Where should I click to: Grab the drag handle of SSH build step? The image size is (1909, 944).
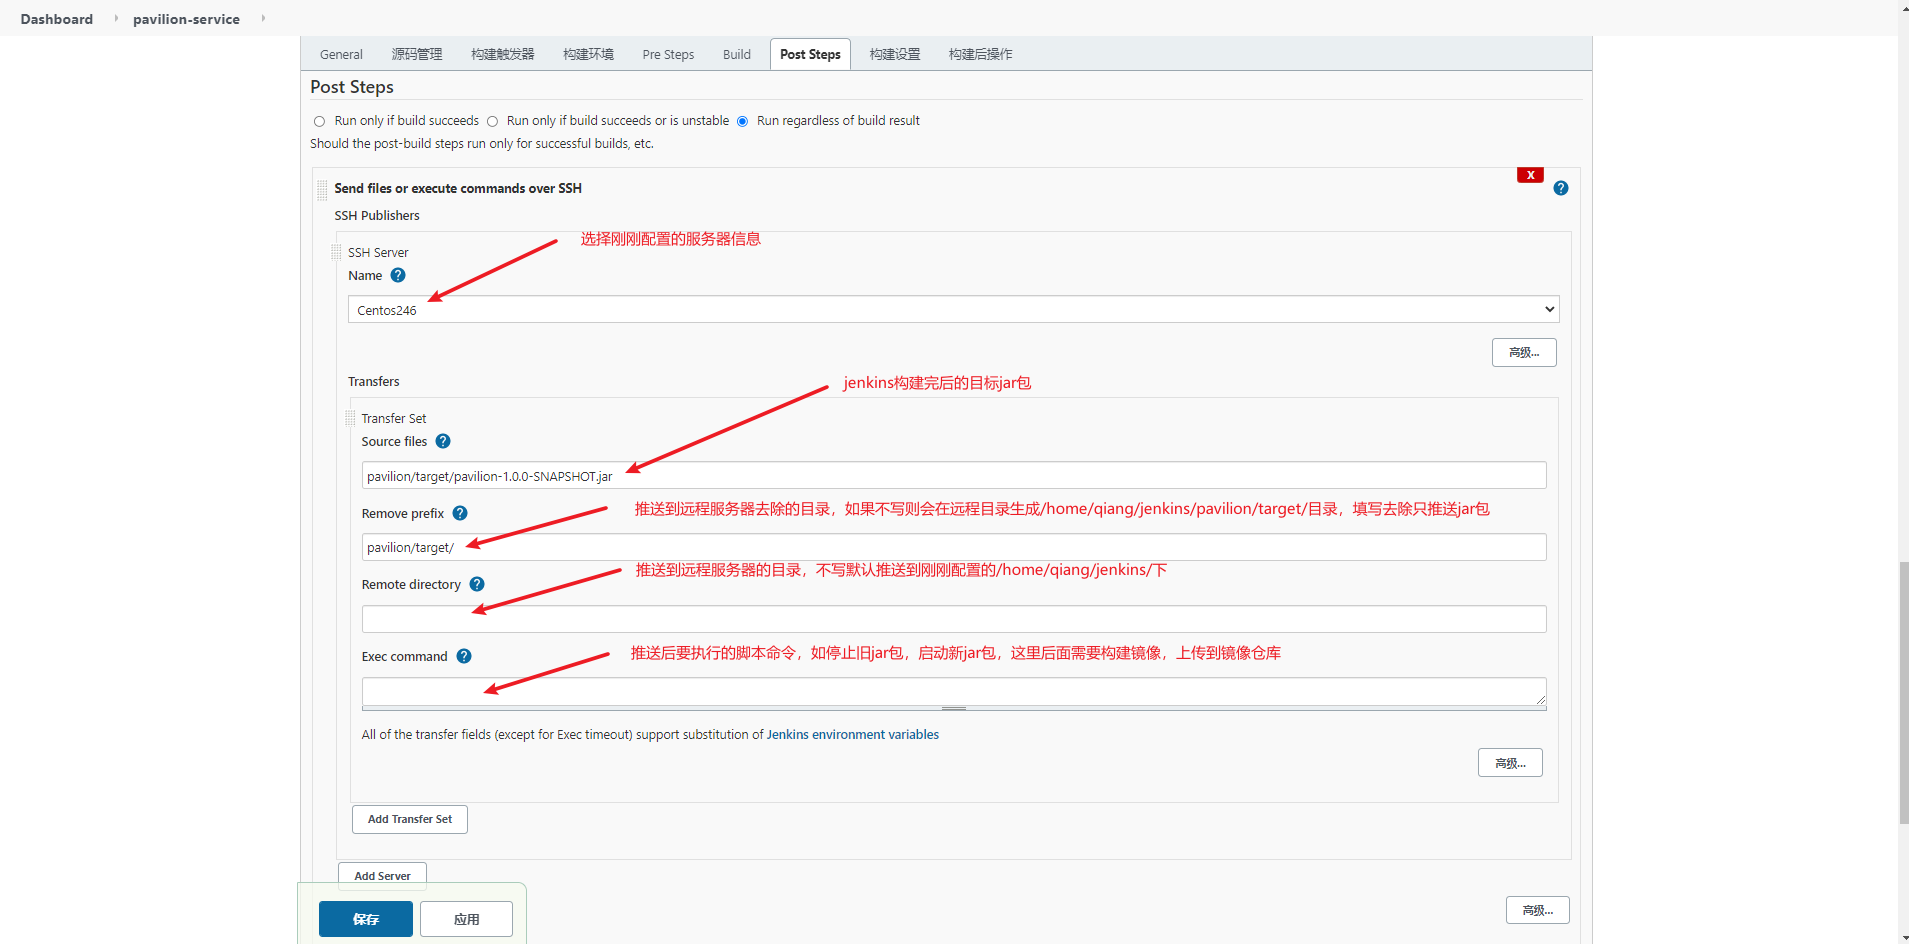click(322, 190)
